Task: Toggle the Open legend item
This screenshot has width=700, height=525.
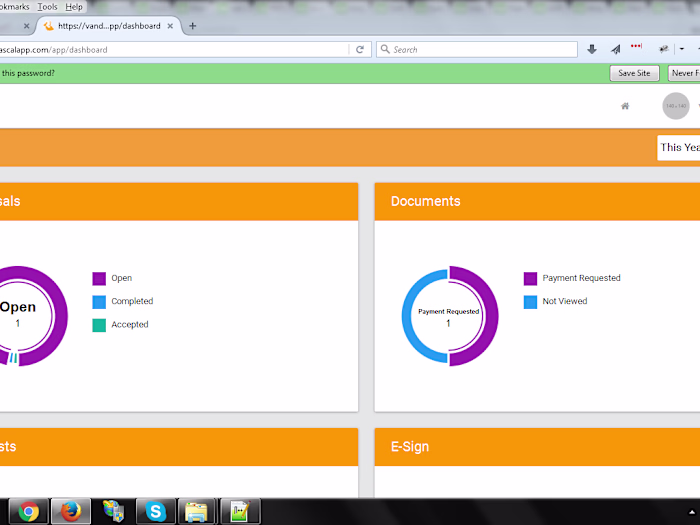Action: [x=112, y=278]
